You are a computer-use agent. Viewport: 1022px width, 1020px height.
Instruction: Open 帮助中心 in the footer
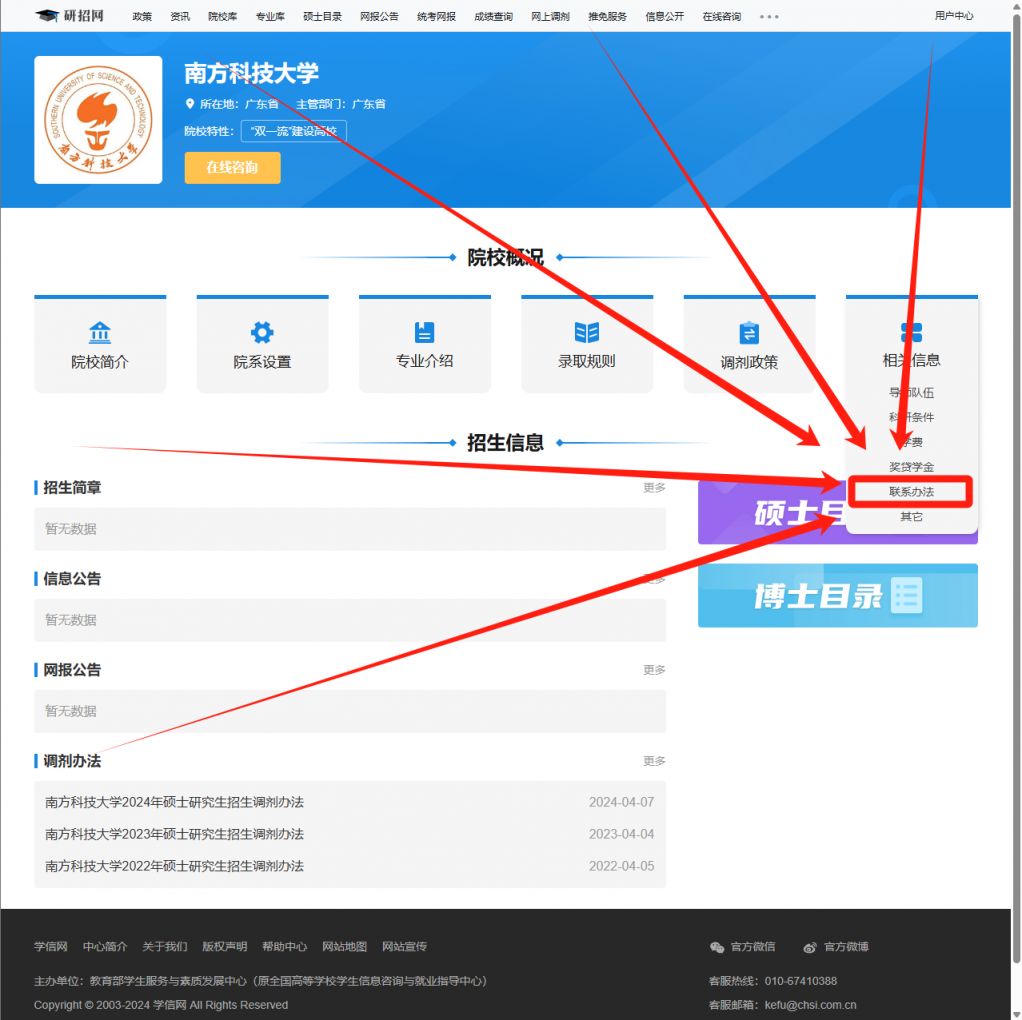click(285, 947)
